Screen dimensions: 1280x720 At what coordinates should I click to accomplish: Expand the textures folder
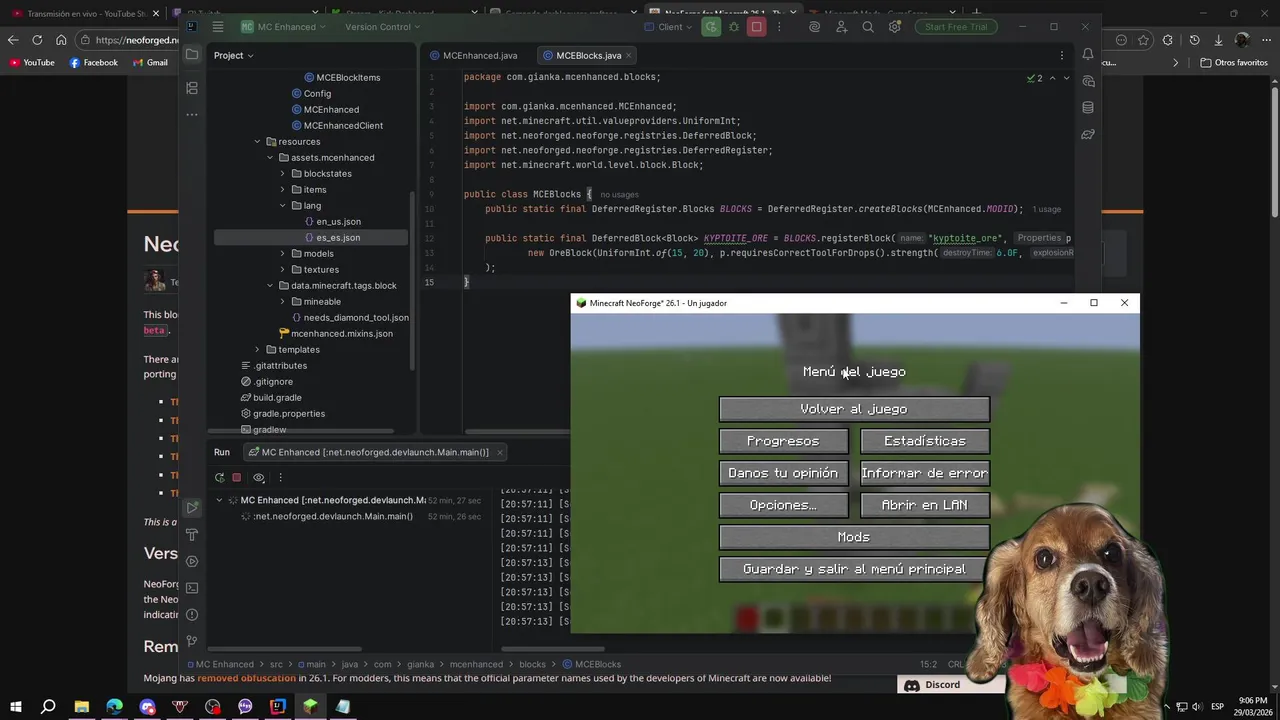coord(282,270)
